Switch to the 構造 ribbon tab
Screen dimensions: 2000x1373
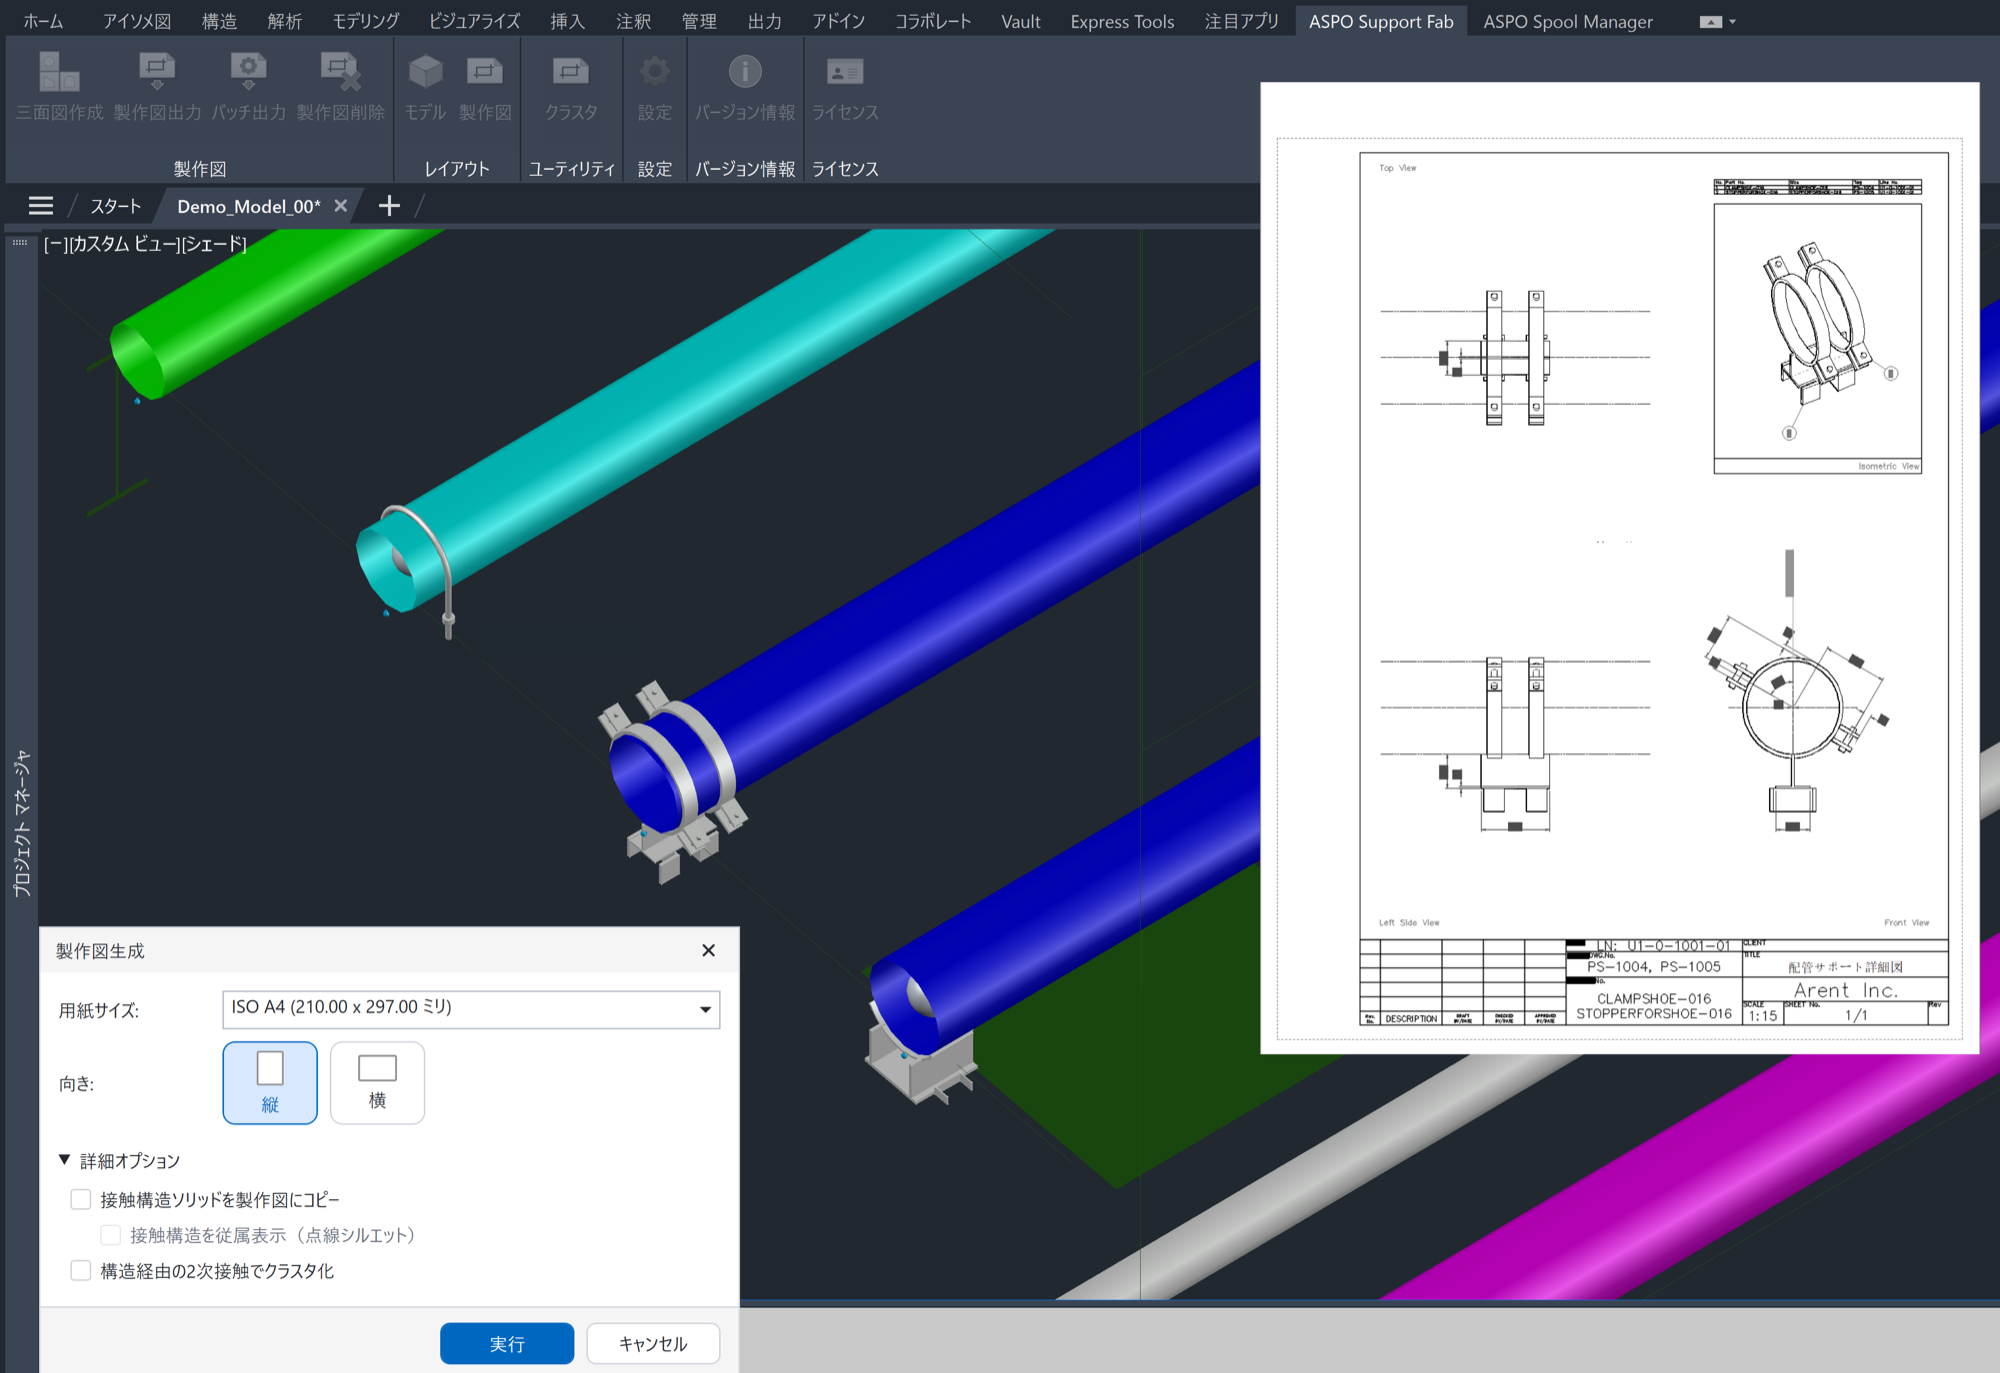[219, 21]
